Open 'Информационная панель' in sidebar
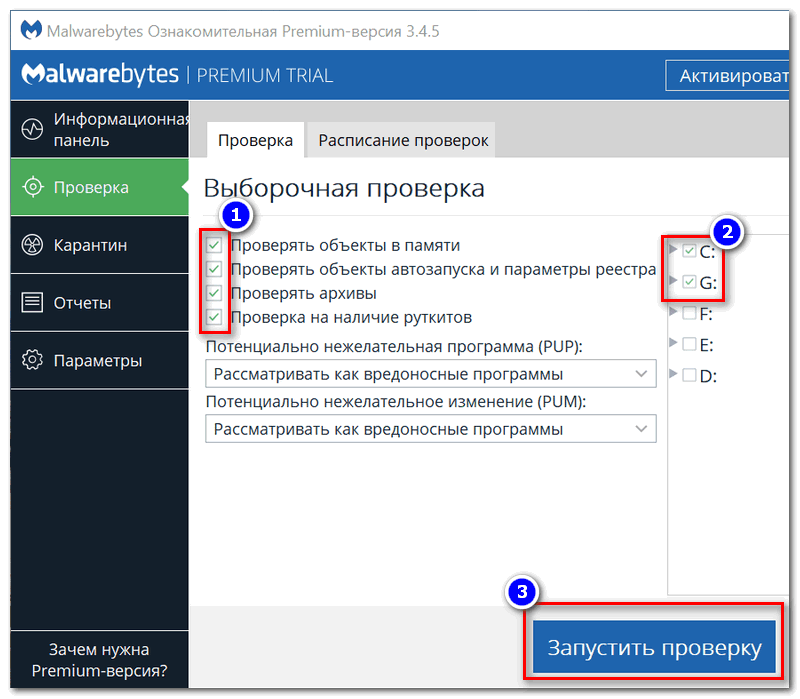 point(99,129)
